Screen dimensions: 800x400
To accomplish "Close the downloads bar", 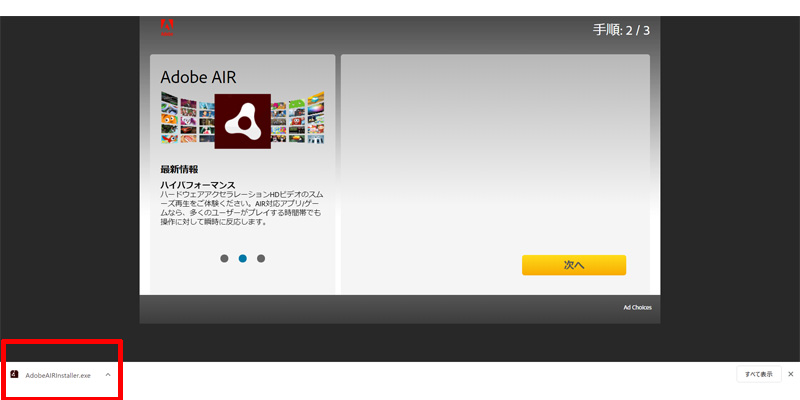I will (x=791, y=374).
